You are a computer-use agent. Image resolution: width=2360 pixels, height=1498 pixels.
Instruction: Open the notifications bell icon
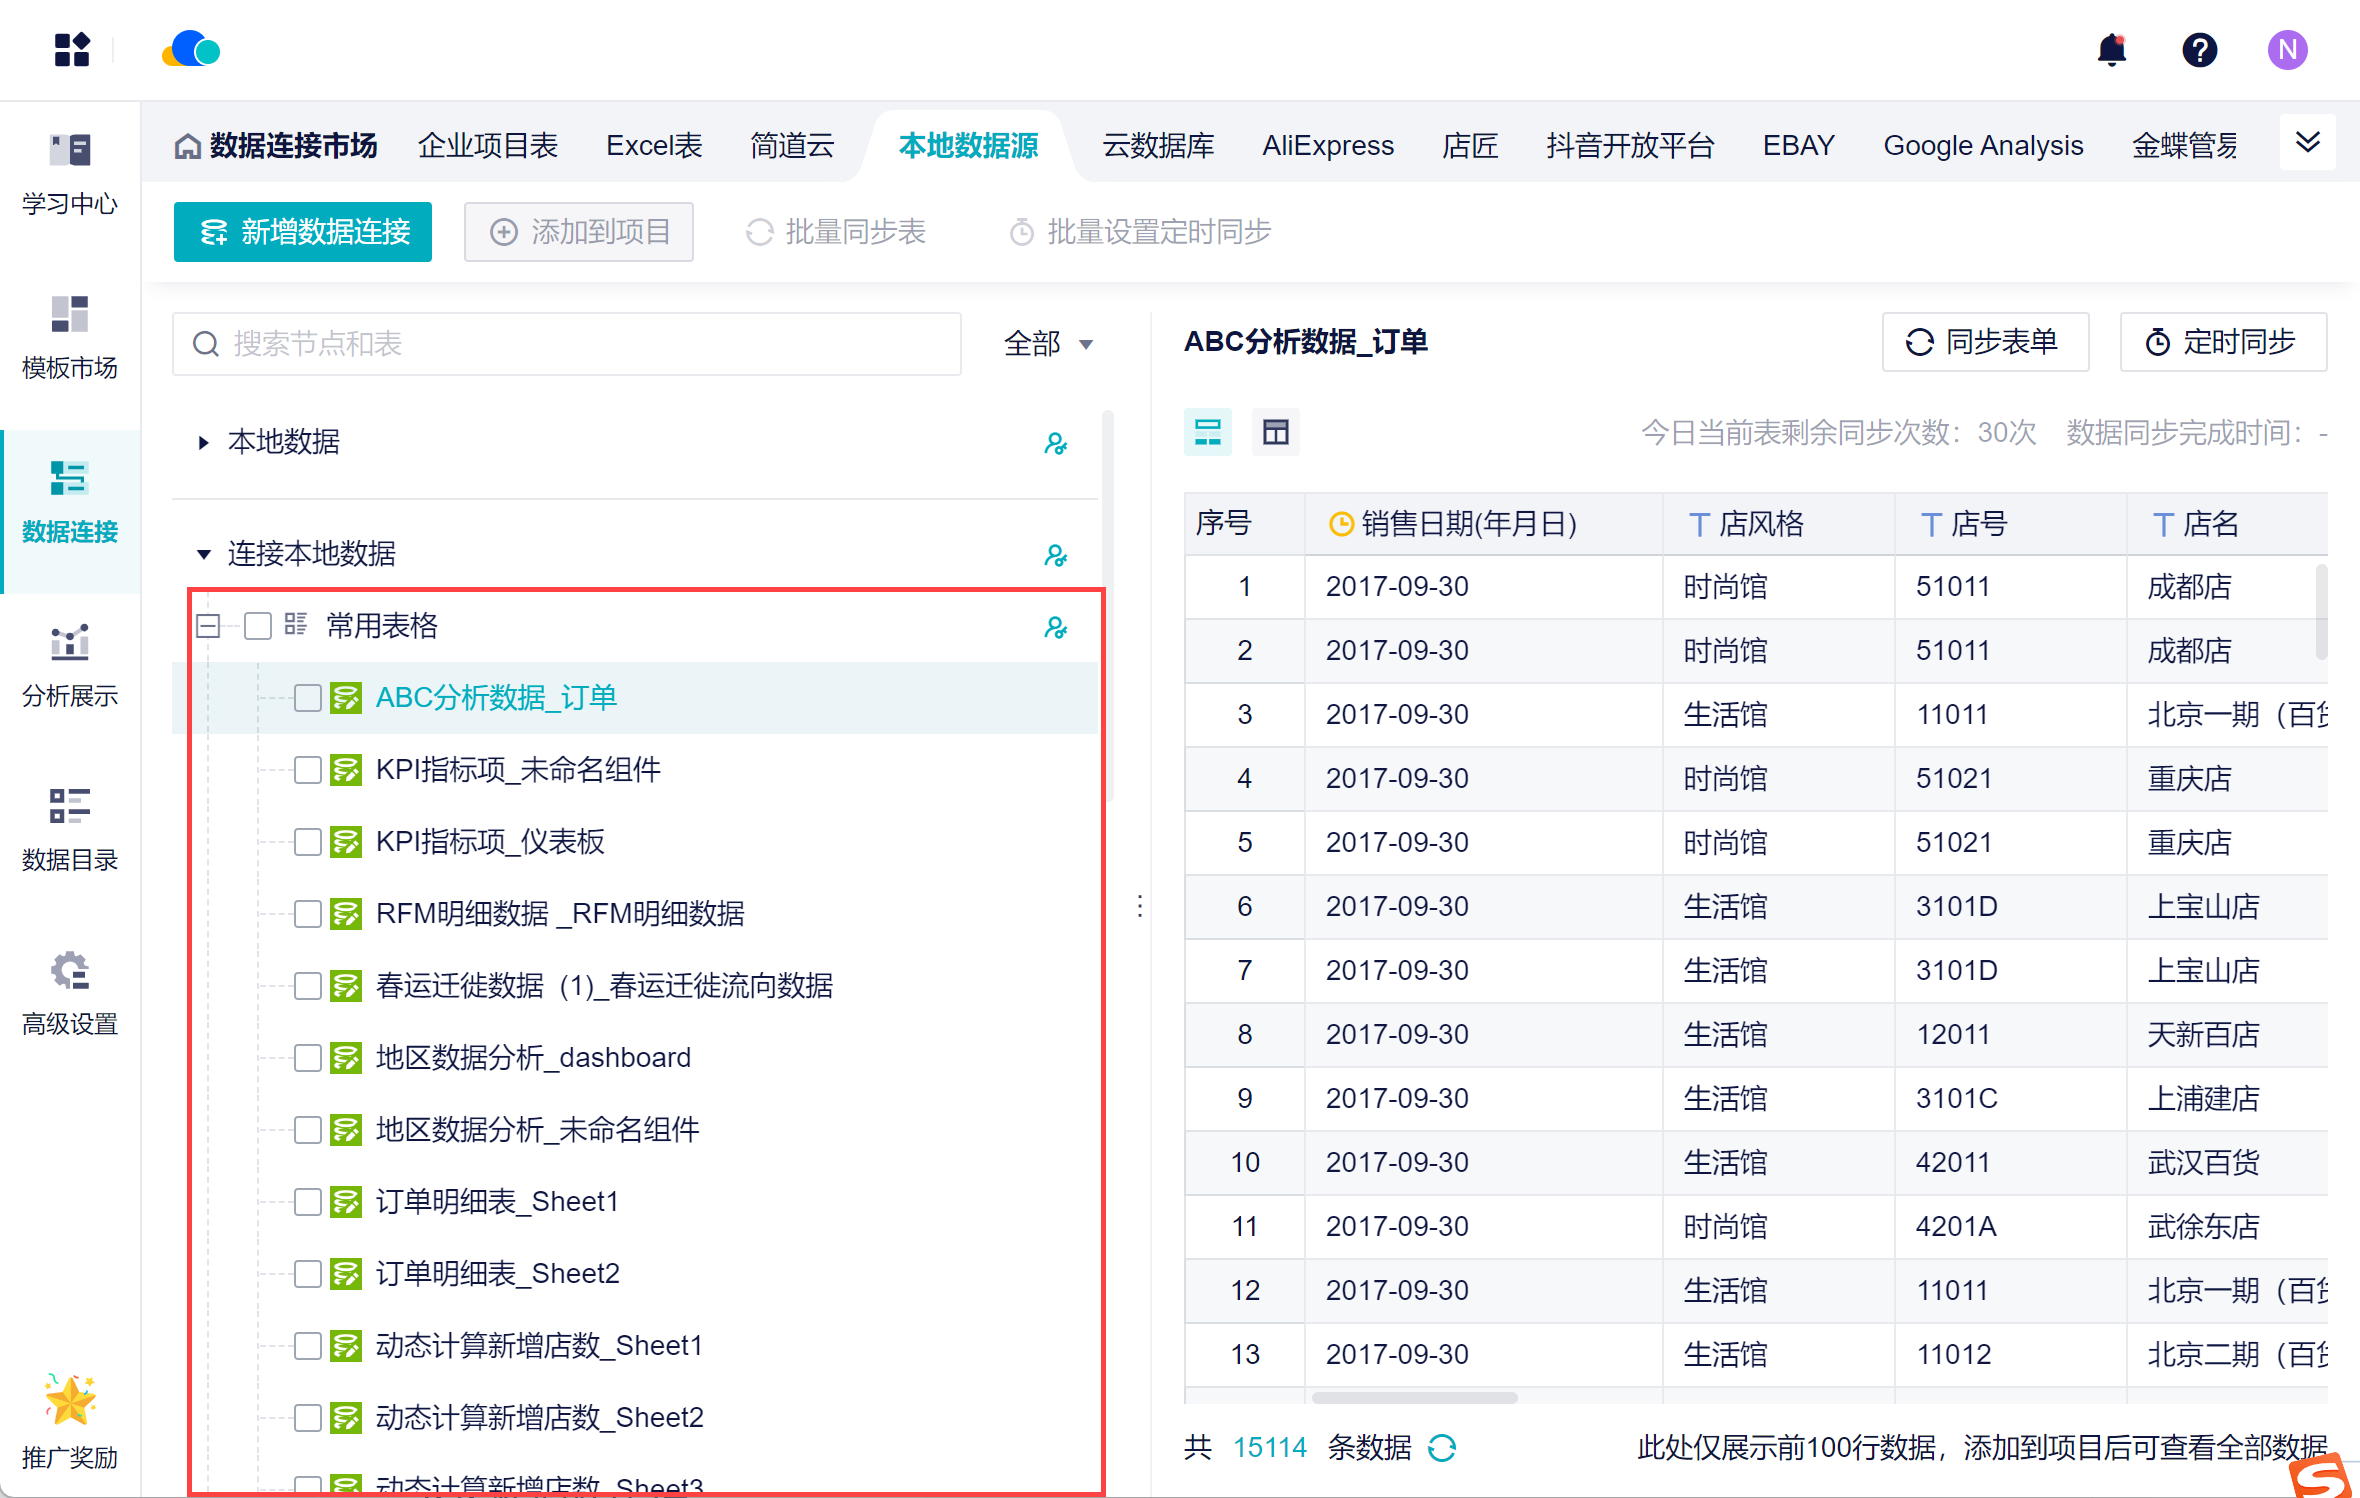point(2111,50)
